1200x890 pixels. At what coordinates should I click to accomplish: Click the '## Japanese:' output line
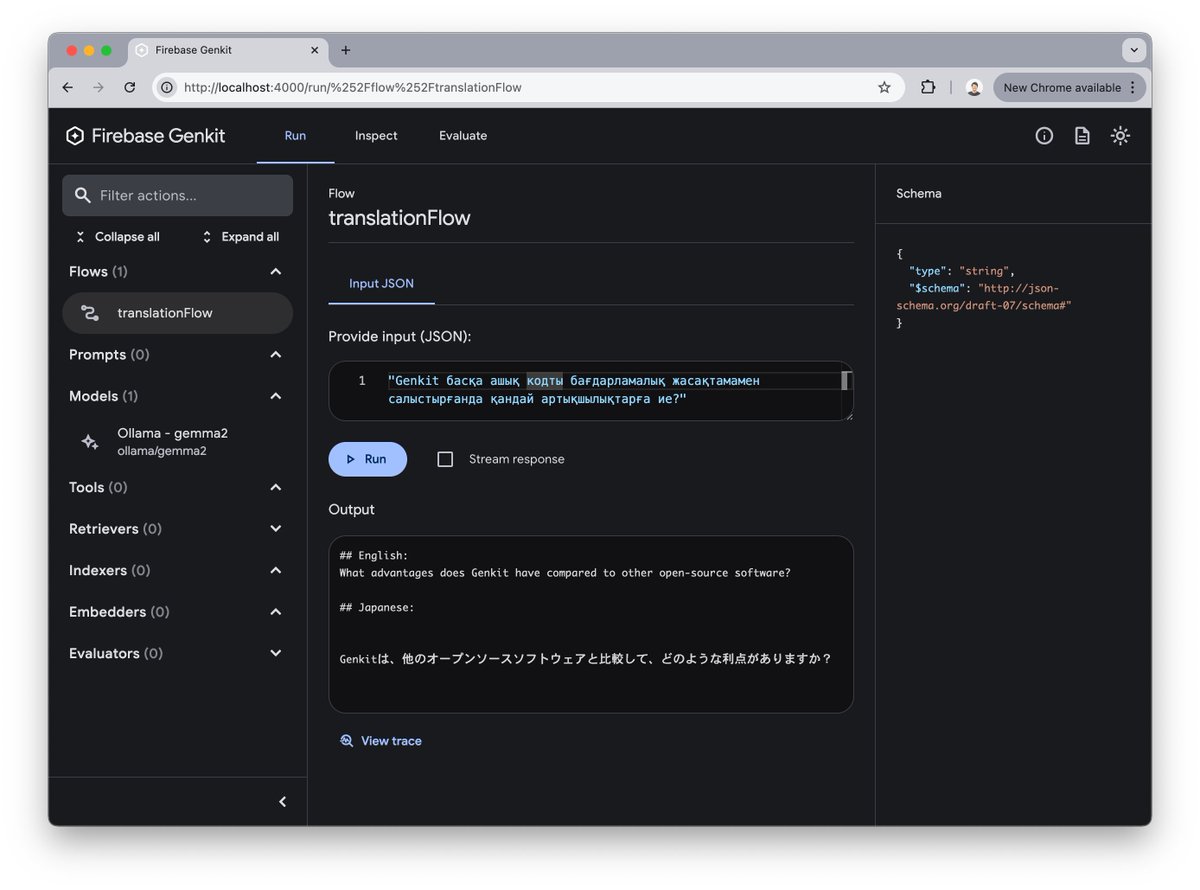pos(377,607)
